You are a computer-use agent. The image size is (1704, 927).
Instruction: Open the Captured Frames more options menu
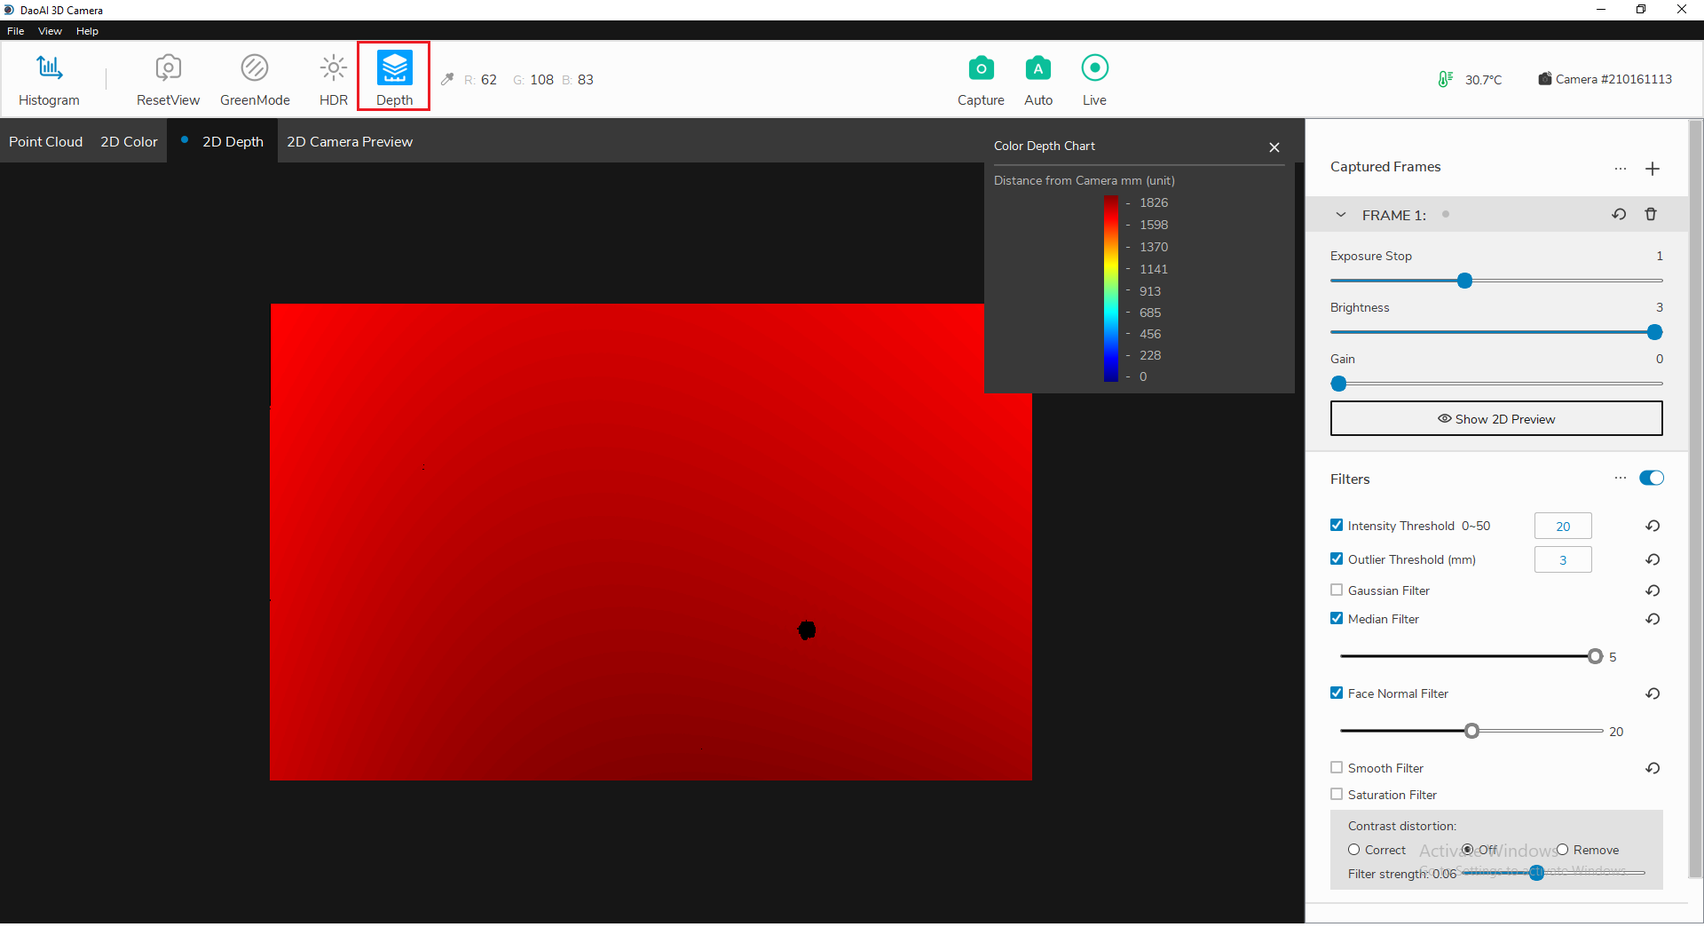click(x=1620, y=168)
